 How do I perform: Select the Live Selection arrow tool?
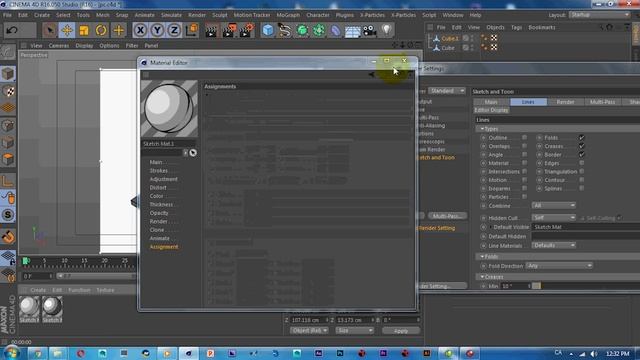pos(49,30)
